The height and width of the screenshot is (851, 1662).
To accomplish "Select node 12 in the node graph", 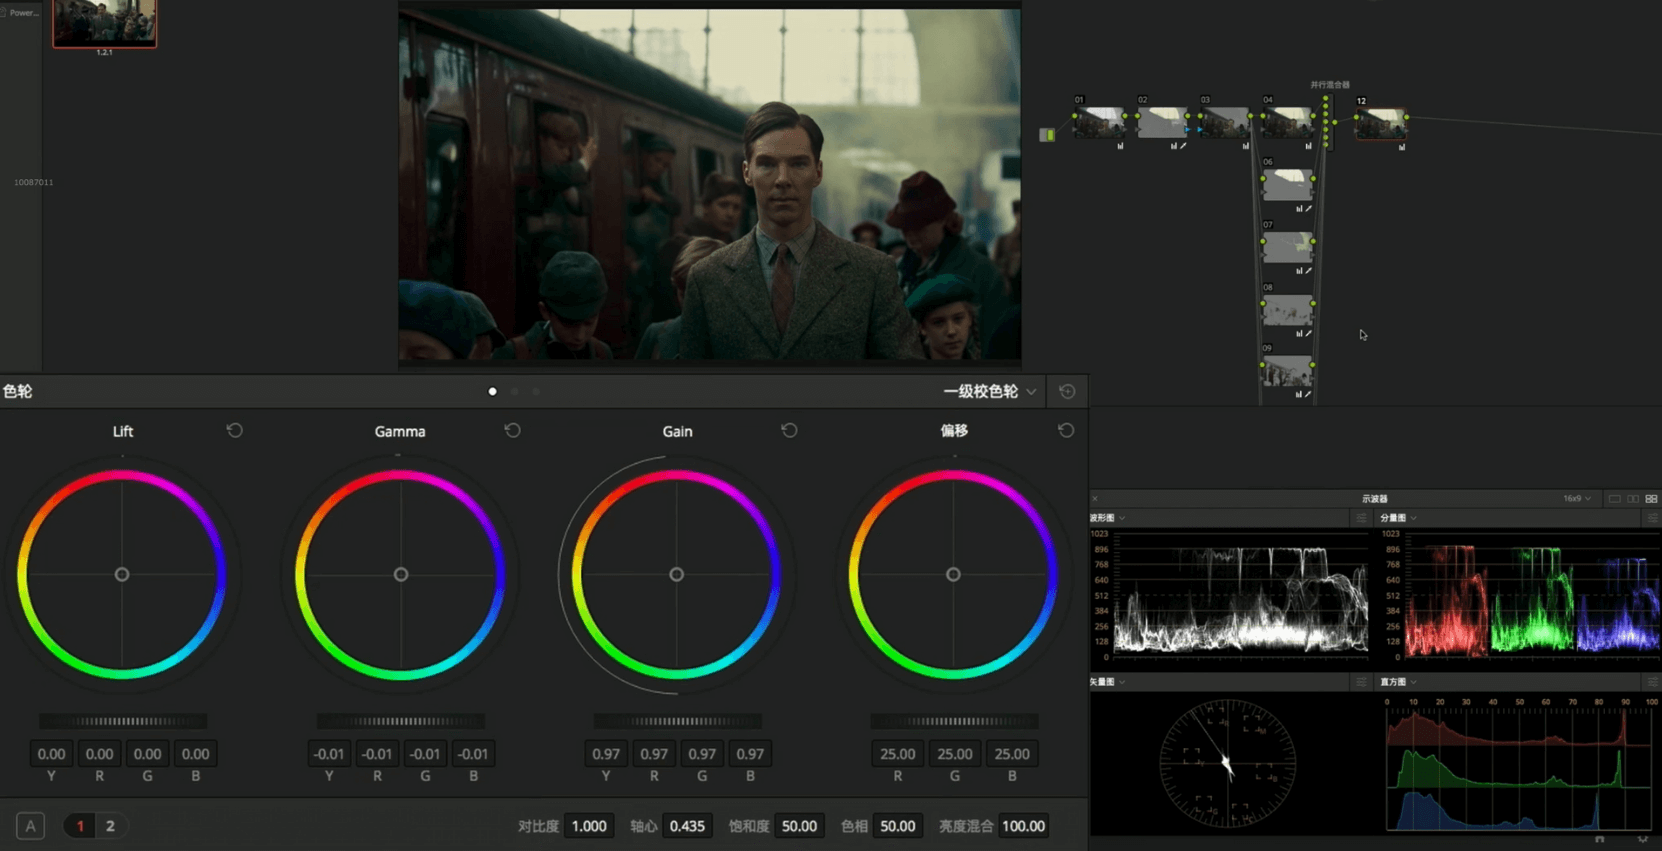I will (1381, 123).
